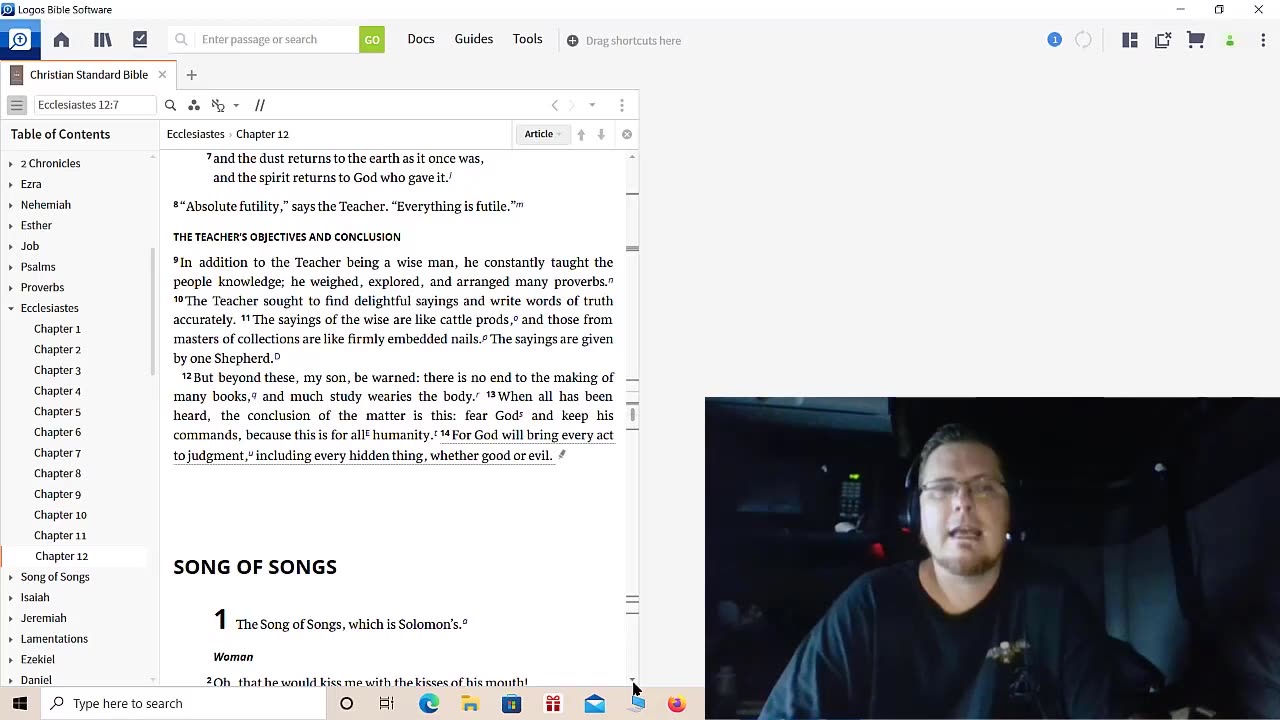This screenshot has width=1280, height=720.
Task: Add a new tab with the plus button
Action: [x=191, y=75]
